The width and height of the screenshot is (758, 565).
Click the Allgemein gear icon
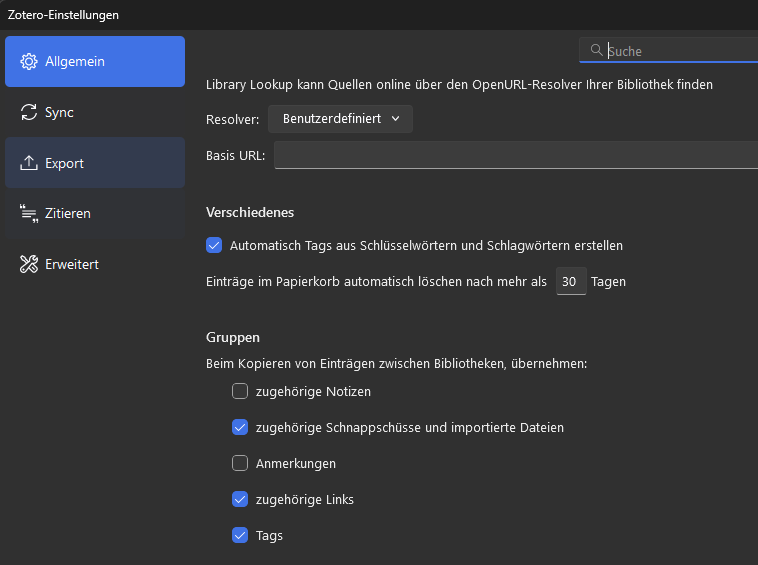tap(29, 61)
